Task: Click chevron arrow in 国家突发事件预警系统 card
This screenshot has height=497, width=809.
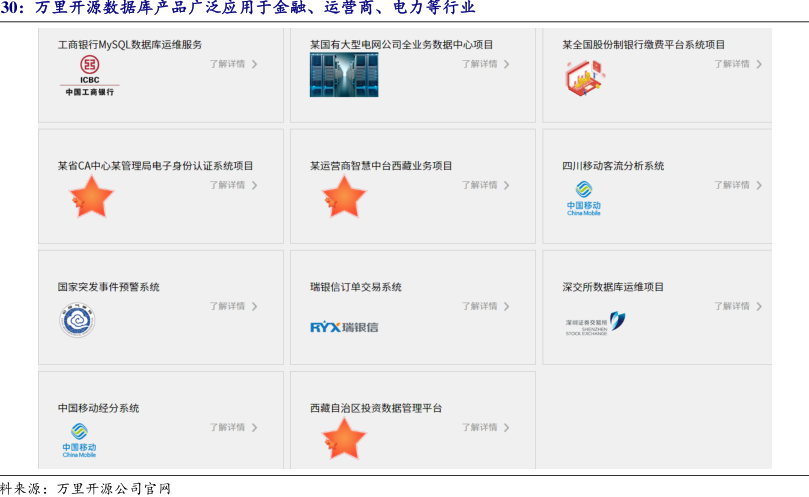Action: point(254,307)
